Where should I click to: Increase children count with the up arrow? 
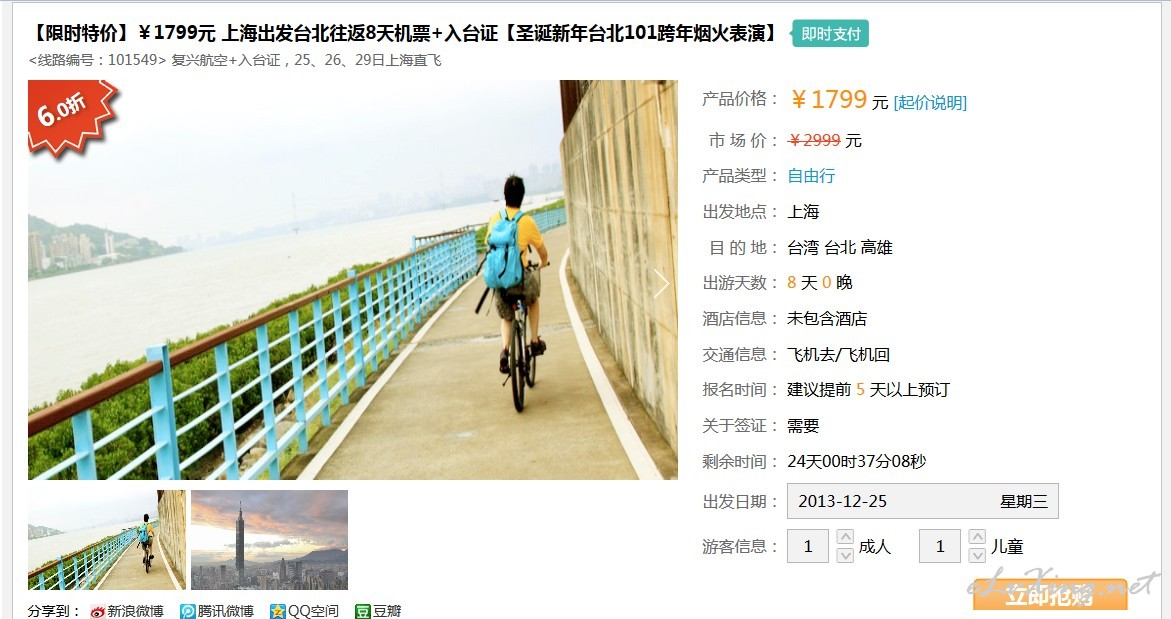tap(977, 537)
